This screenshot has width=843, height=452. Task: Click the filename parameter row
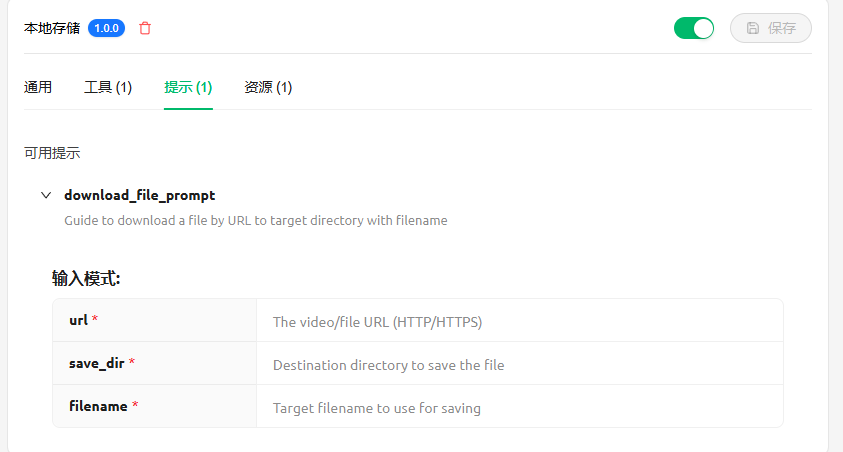(418, 406)
